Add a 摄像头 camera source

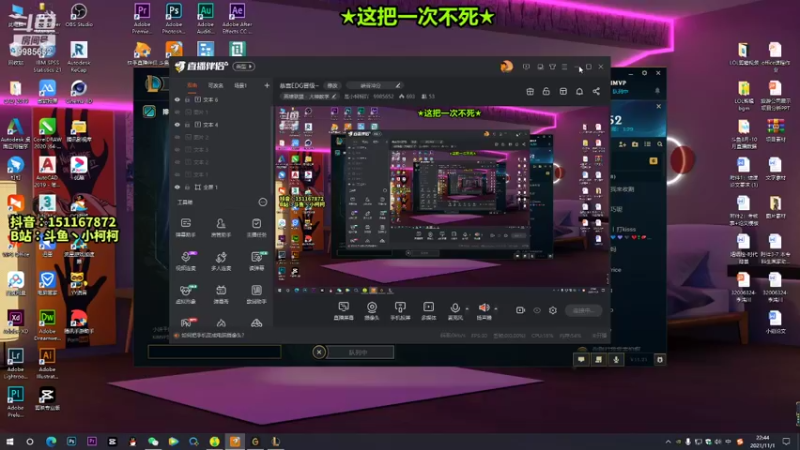click(x=372, y=310)
